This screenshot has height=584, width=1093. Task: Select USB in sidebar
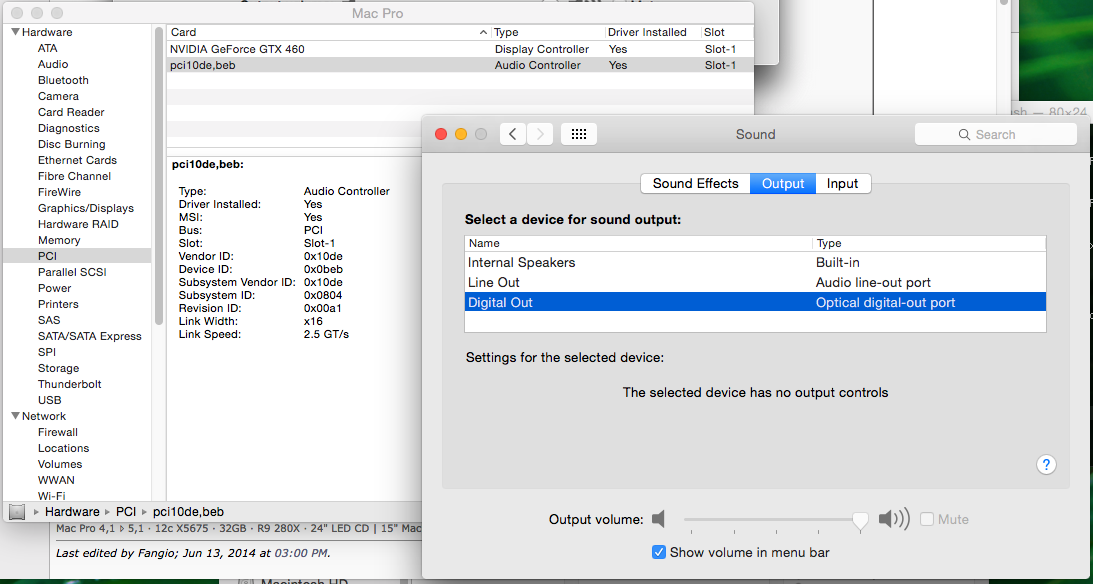[x=49, y=401]
